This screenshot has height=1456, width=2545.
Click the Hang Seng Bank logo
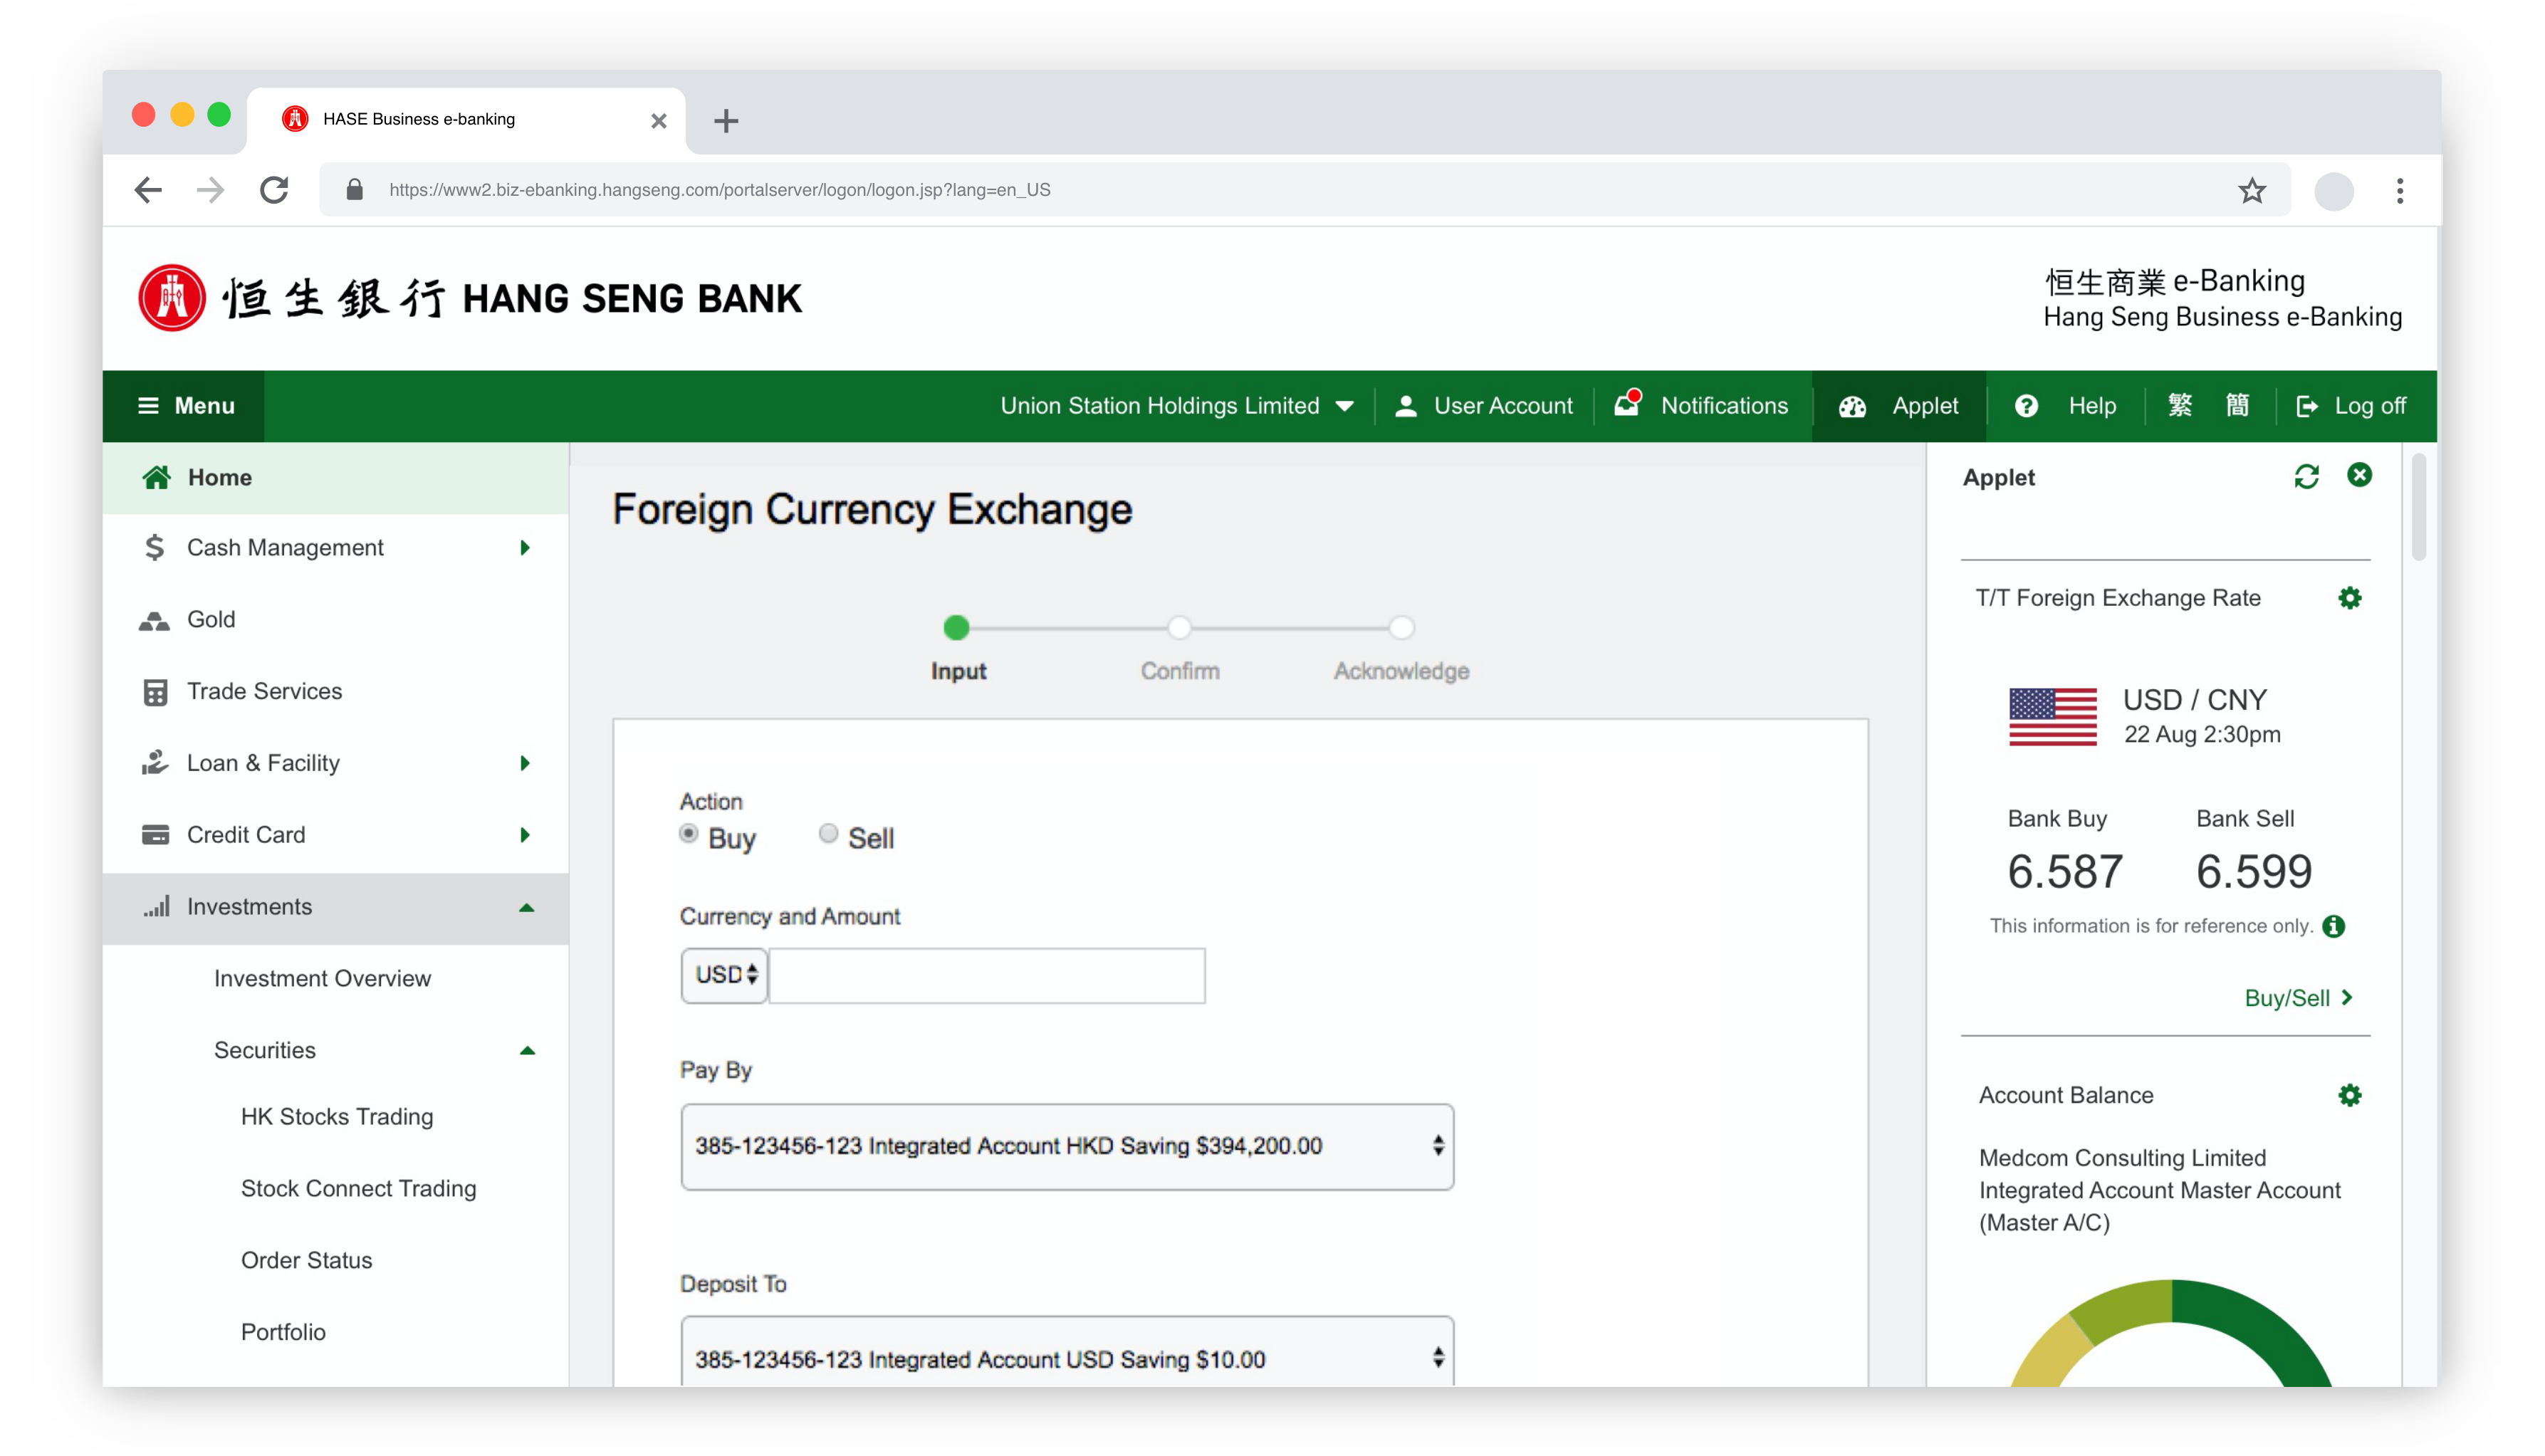(470, 297)
